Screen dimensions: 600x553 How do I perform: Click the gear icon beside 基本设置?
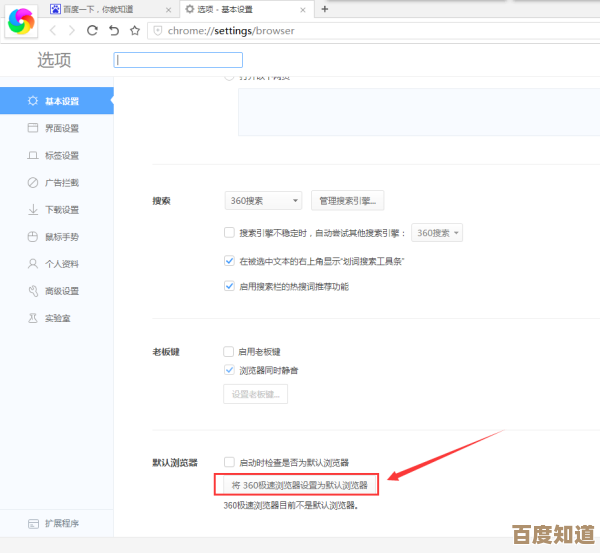point(33,101)
